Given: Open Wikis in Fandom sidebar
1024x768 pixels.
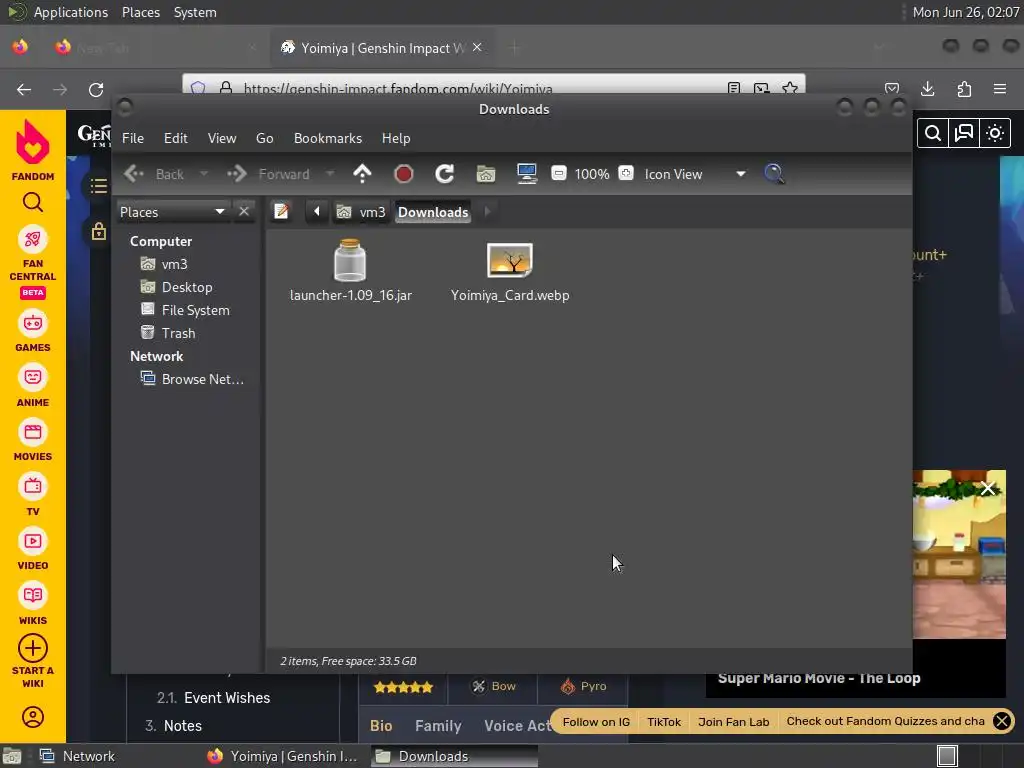Looking at the screenshot, I should (33, 605).
